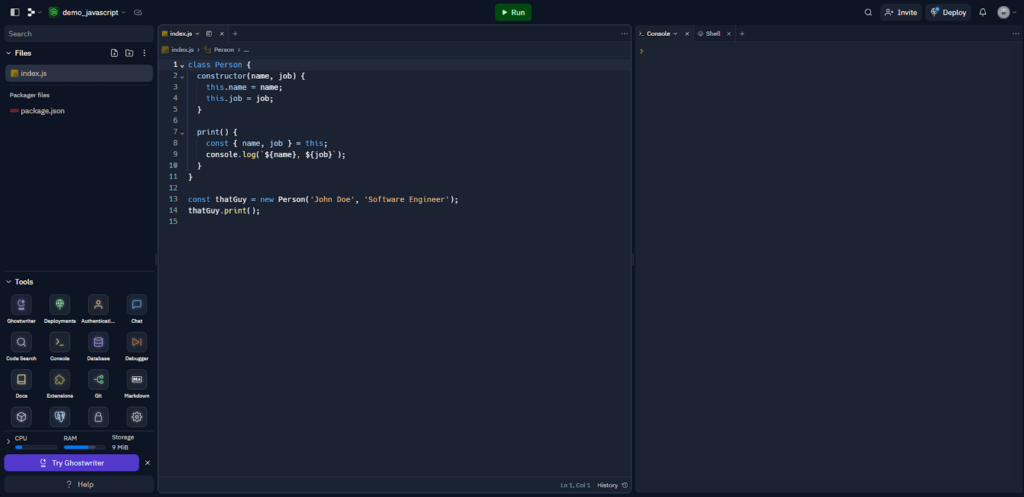Open the user avatar menu
The height and width of the screenshot is (497, 1024).
click(1006, 12)
